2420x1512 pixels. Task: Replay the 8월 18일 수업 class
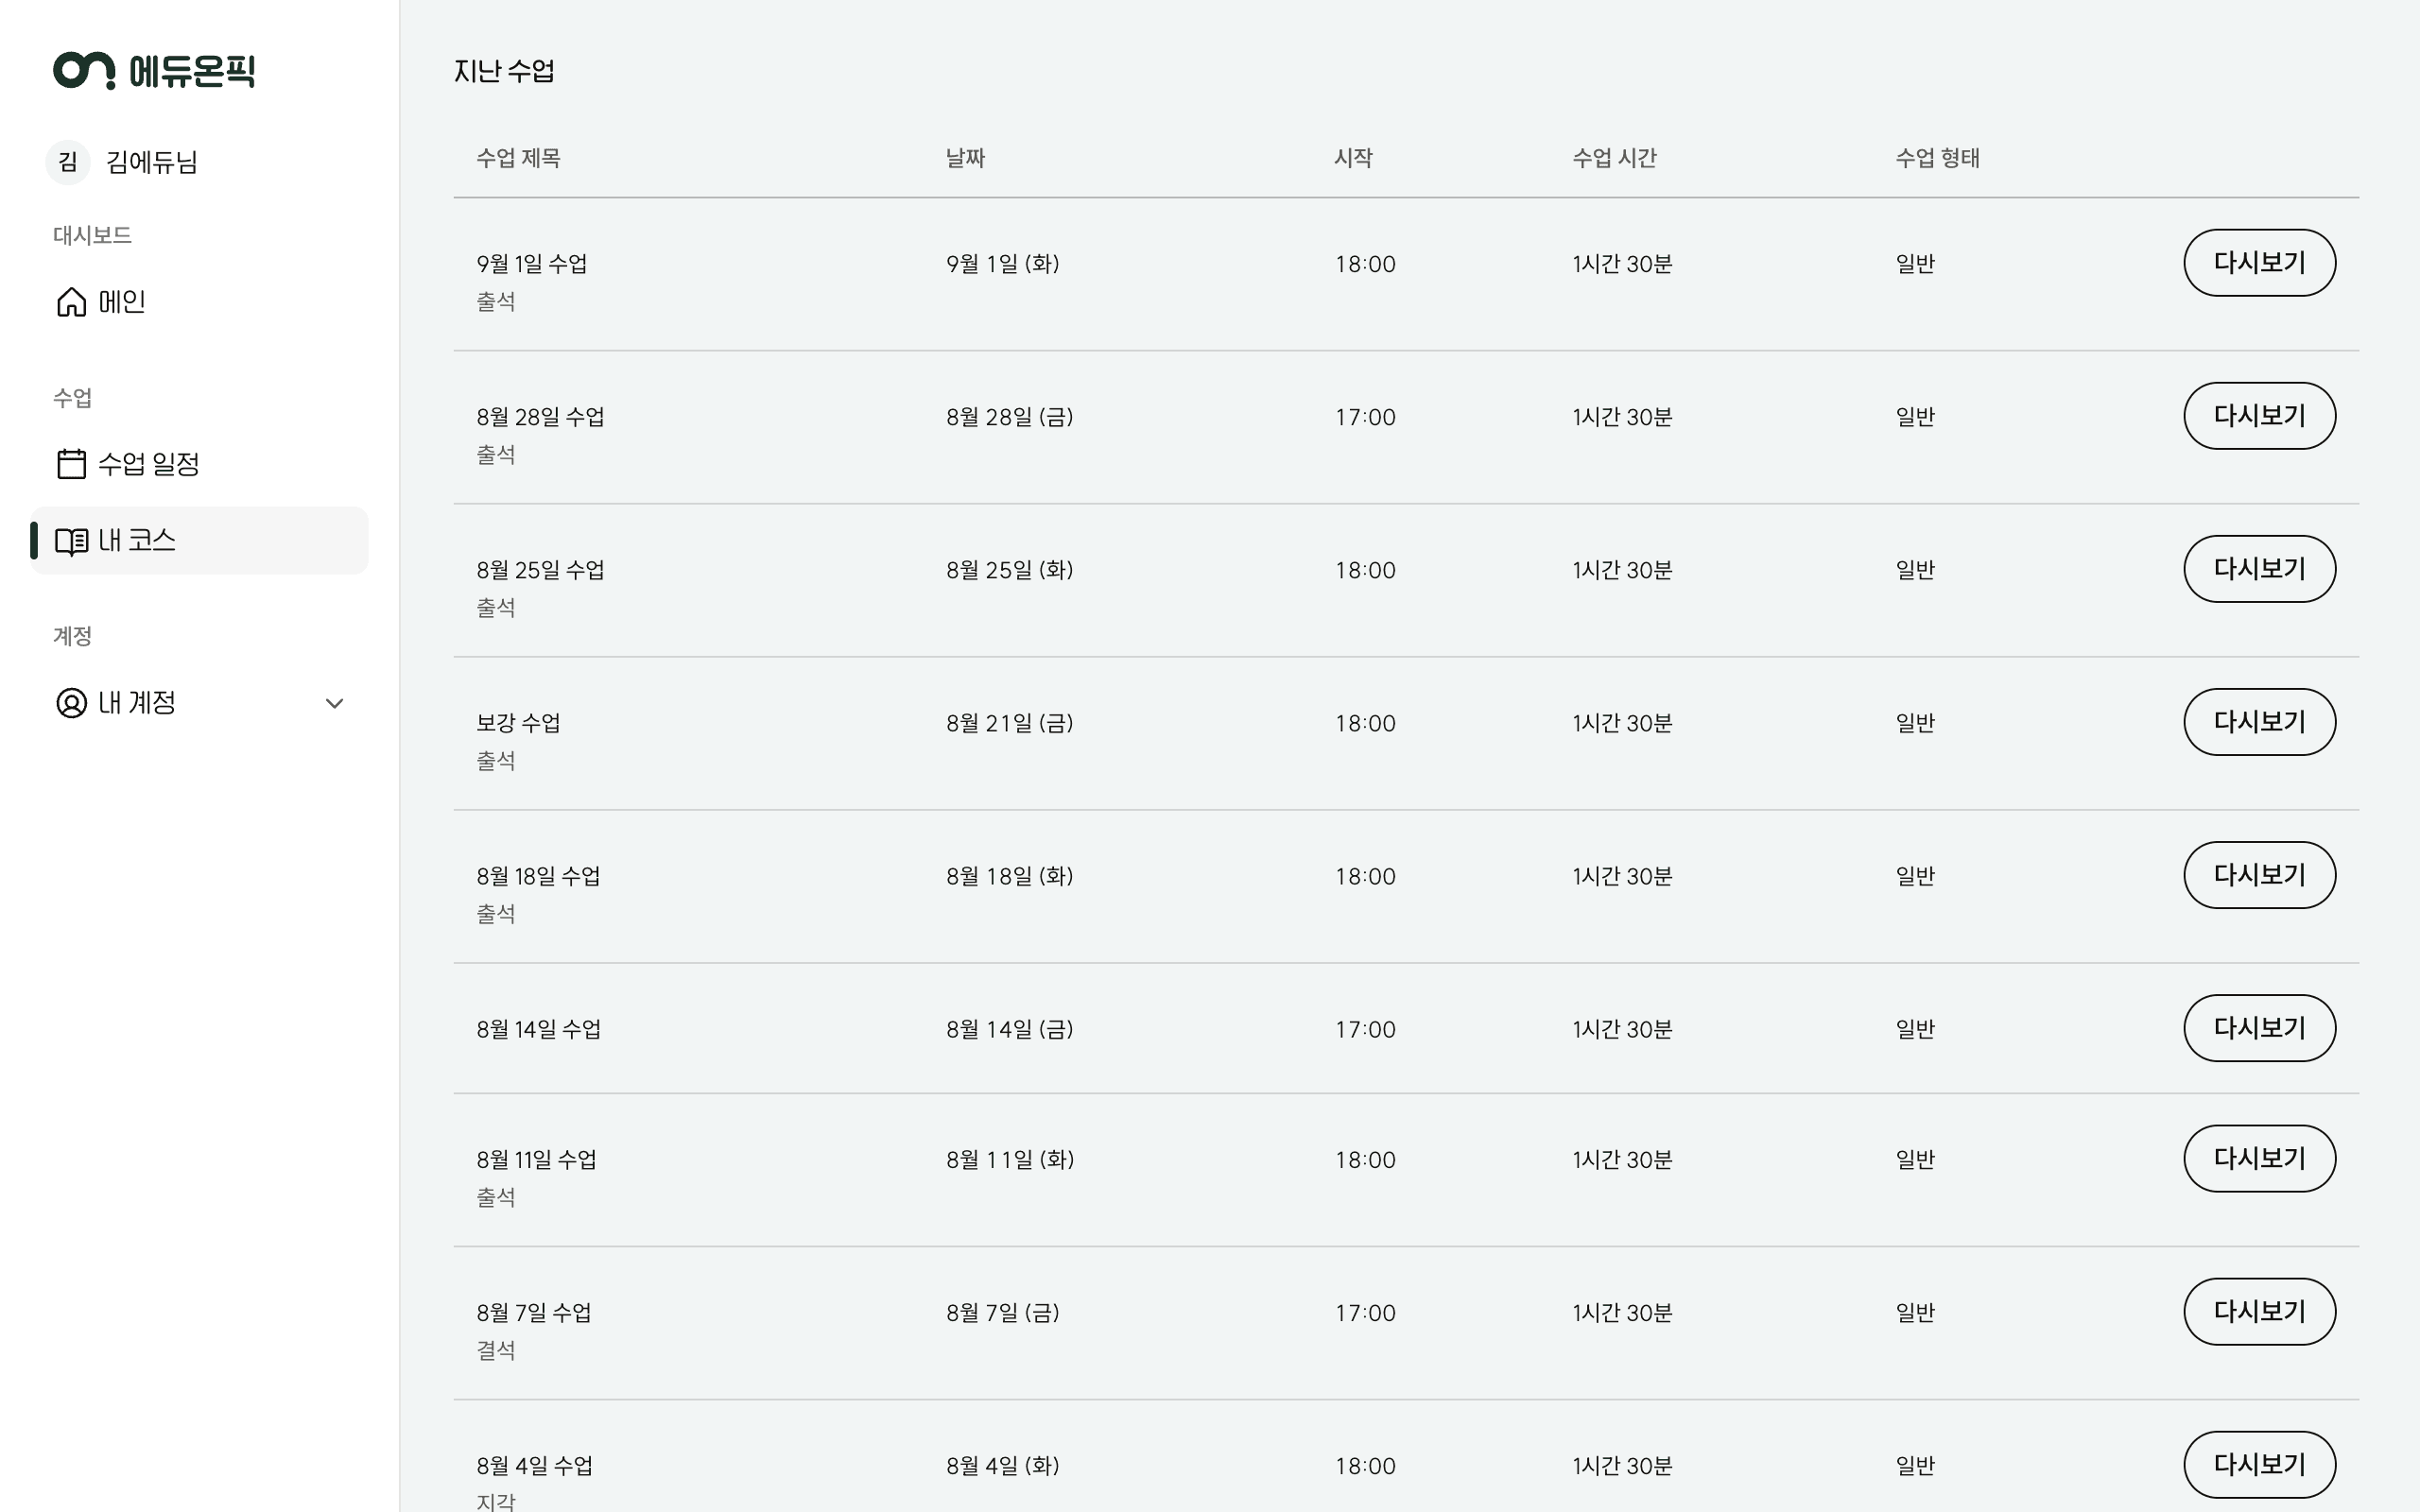pyautogui.click(x=2259, y=875)
